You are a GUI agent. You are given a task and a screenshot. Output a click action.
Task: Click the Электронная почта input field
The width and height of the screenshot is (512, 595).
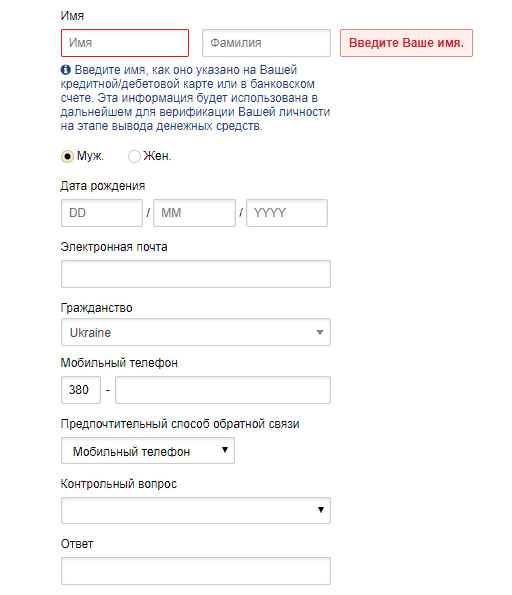click(196, 274)
